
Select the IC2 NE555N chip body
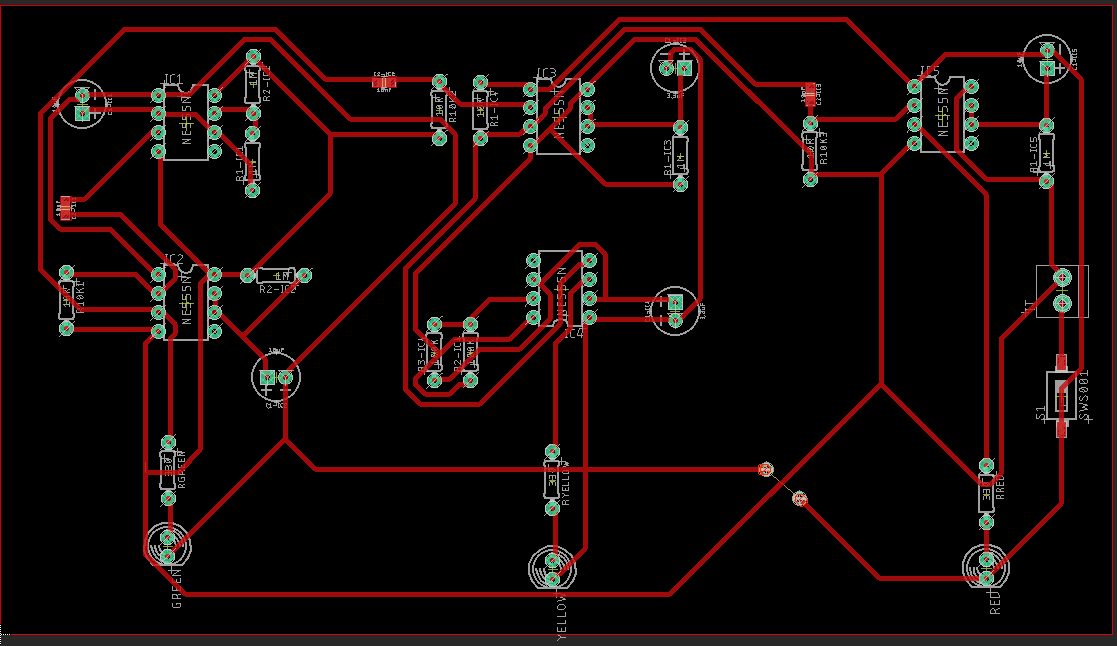(186, 303)
